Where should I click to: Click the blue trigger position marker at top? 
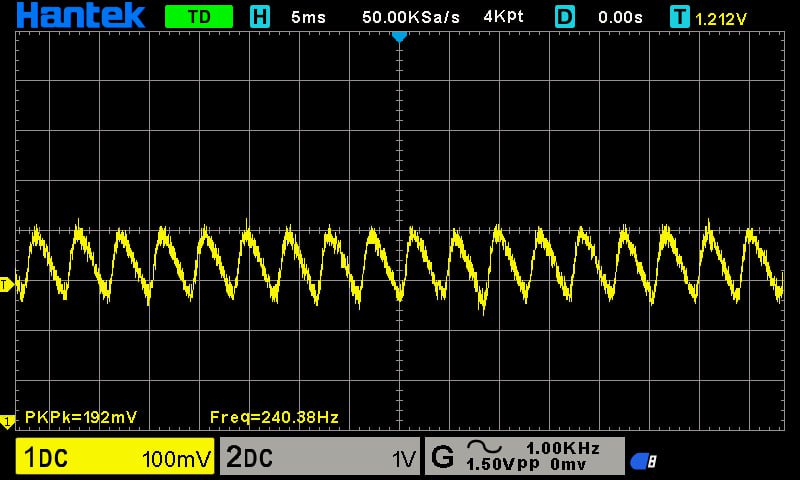point(399,37)
